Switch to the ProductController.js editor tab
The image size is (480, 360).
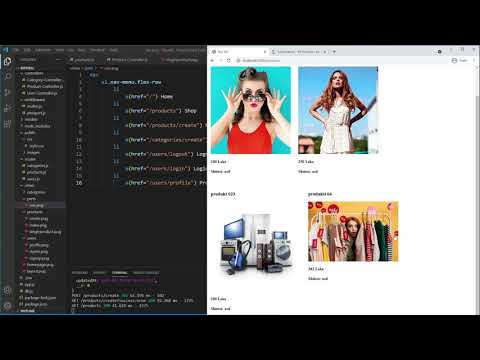point(127,60)
